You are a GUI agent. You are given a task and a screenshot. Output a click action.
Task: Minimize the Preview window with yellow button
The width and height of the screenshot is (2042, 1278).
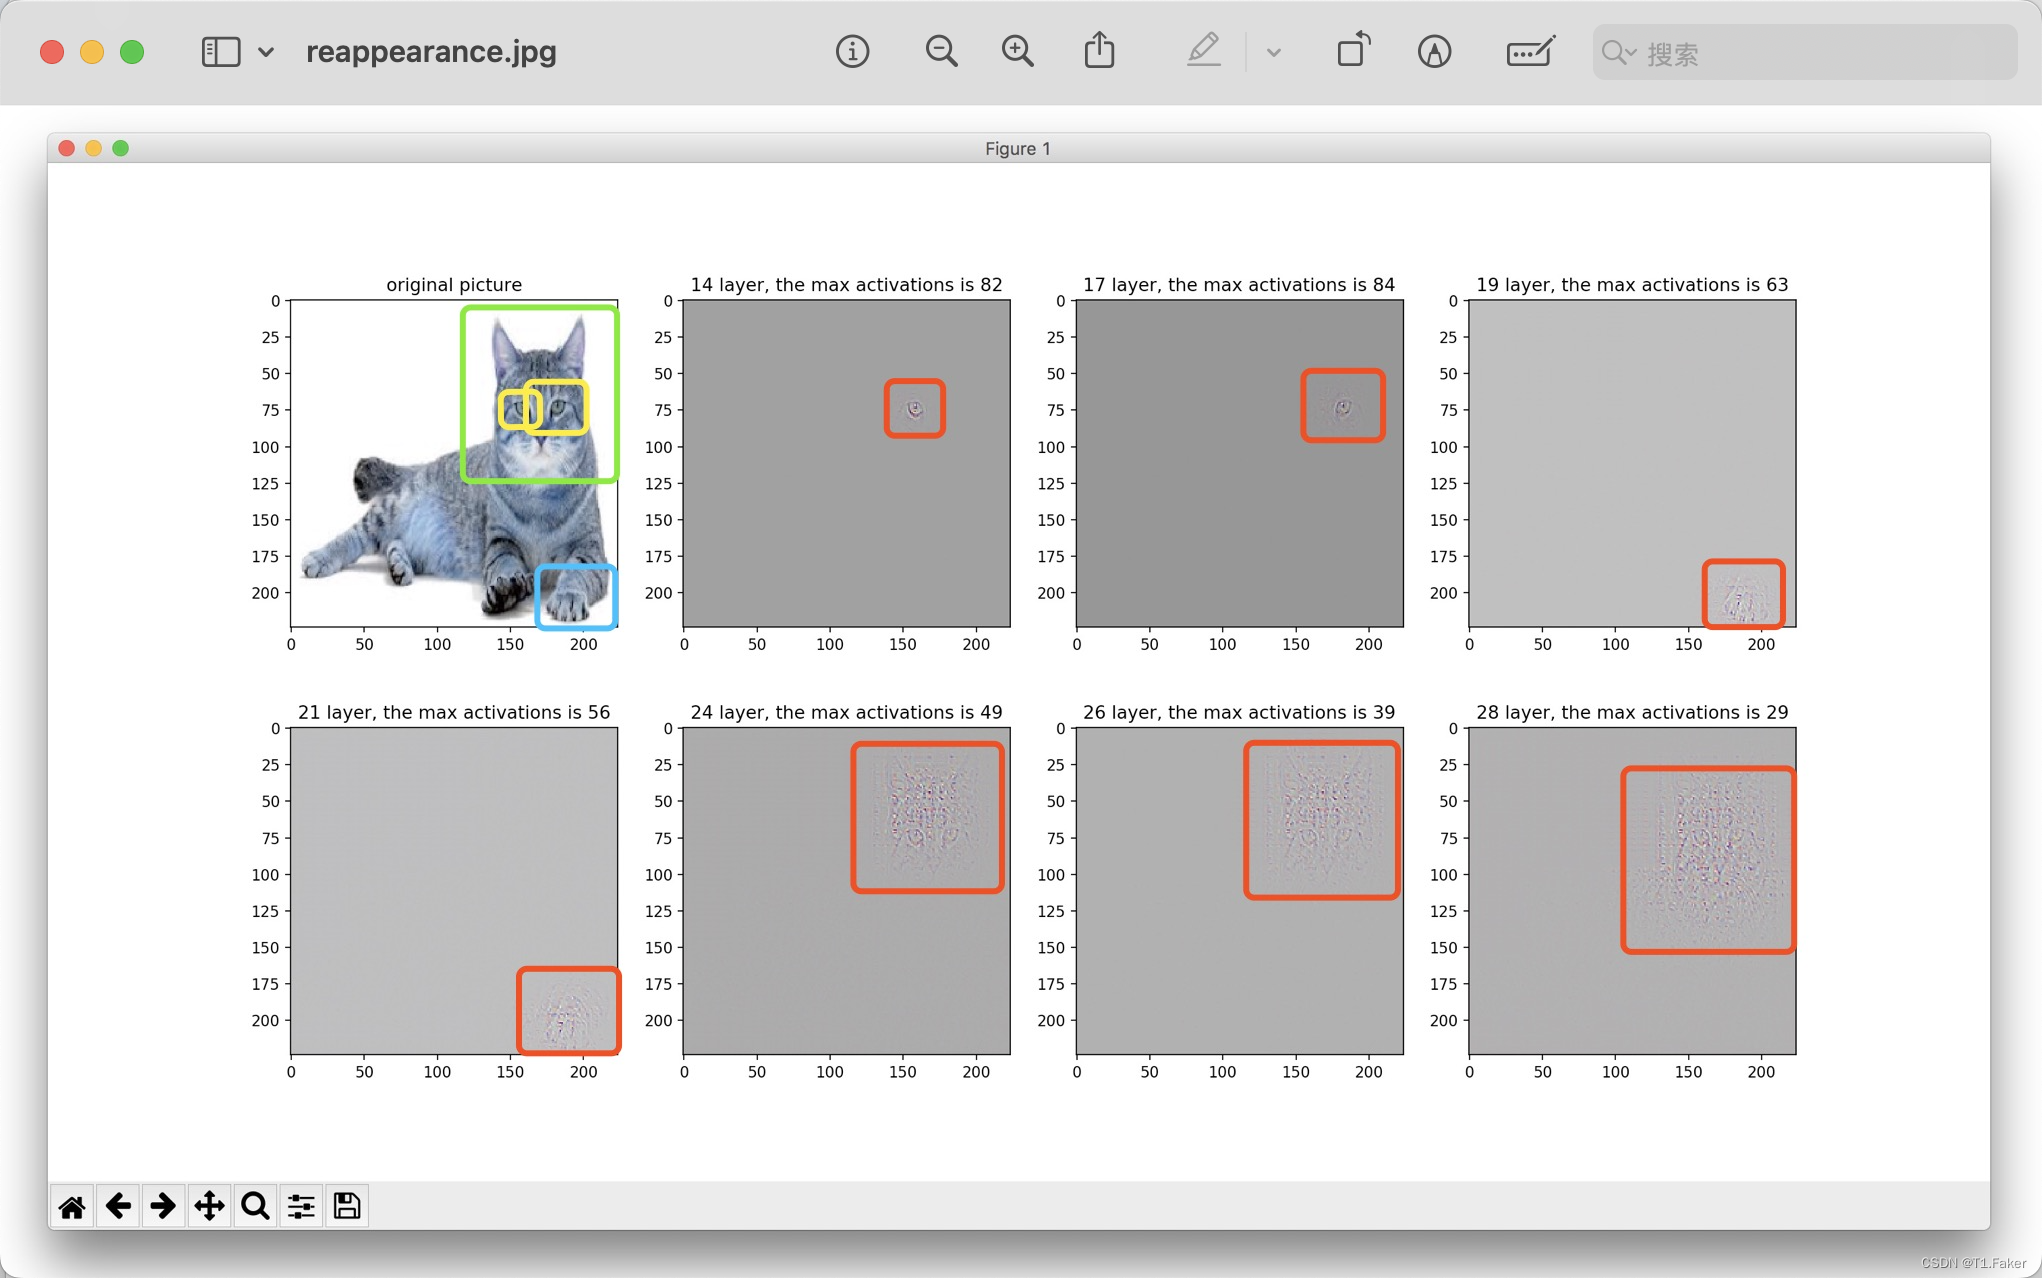[92, 52]
